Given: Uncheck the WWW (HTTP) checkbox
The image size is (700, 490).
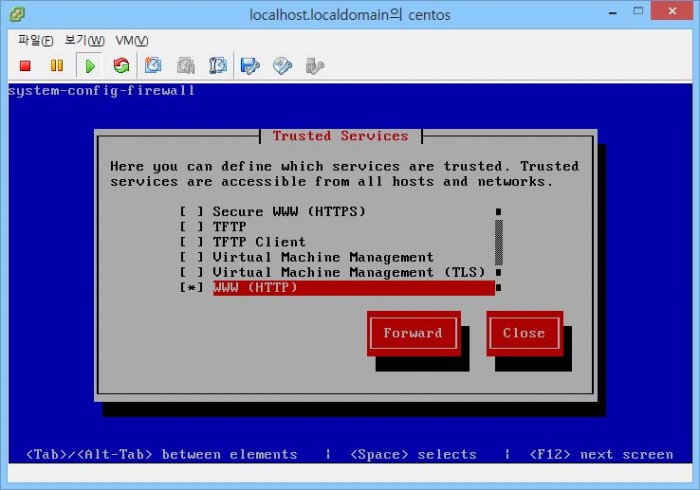Looking at the screenshot, I should point(192,287).
